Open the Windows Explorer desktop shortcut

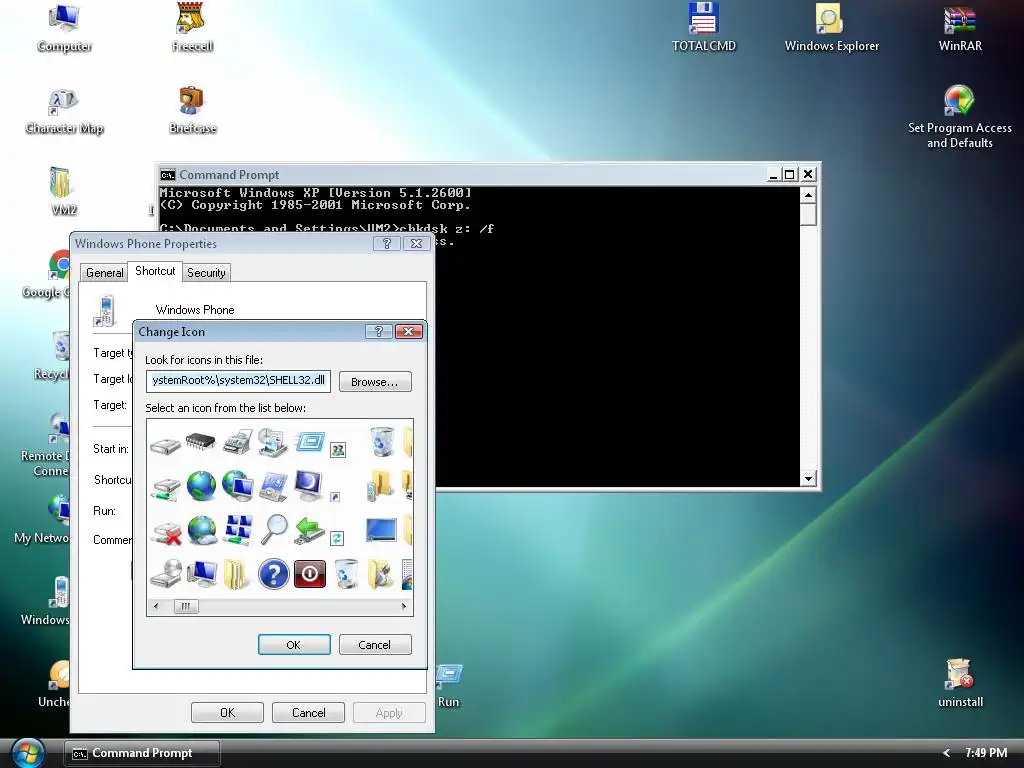[831, 27]
